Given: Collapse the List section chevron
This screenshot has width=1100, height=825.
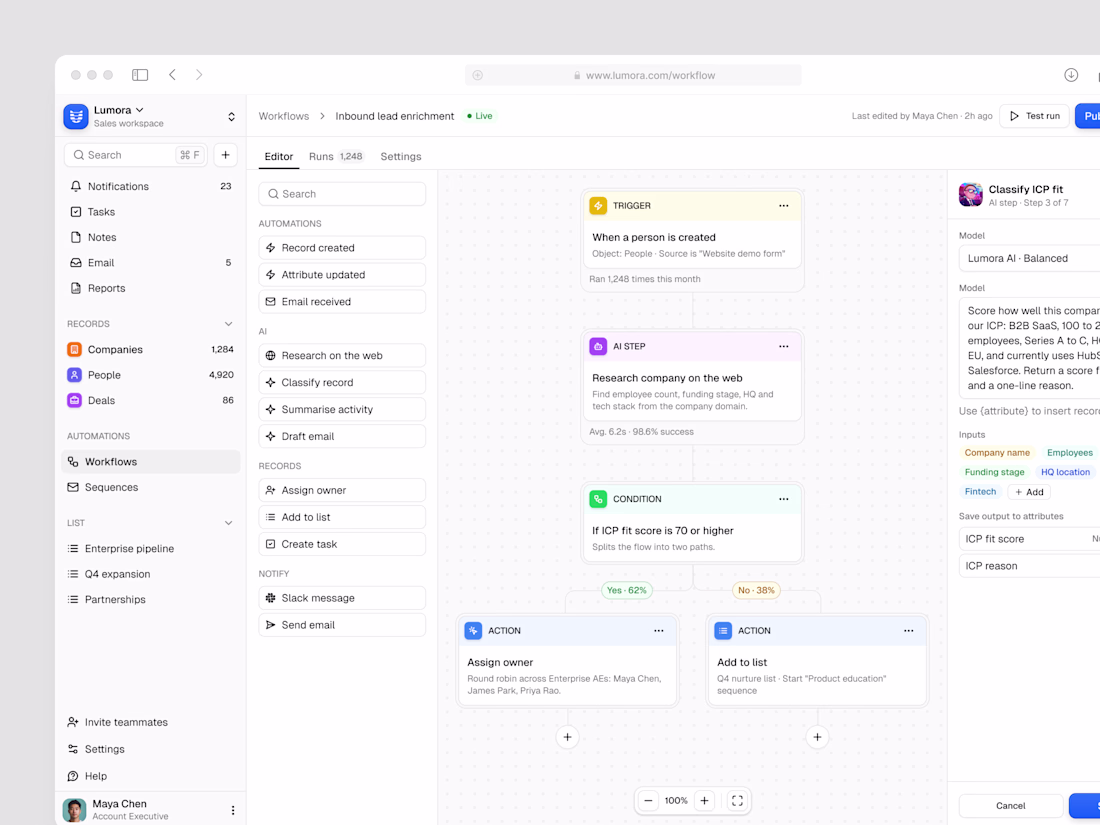Looking at the screenshot, I should click(x=228, y=523).
